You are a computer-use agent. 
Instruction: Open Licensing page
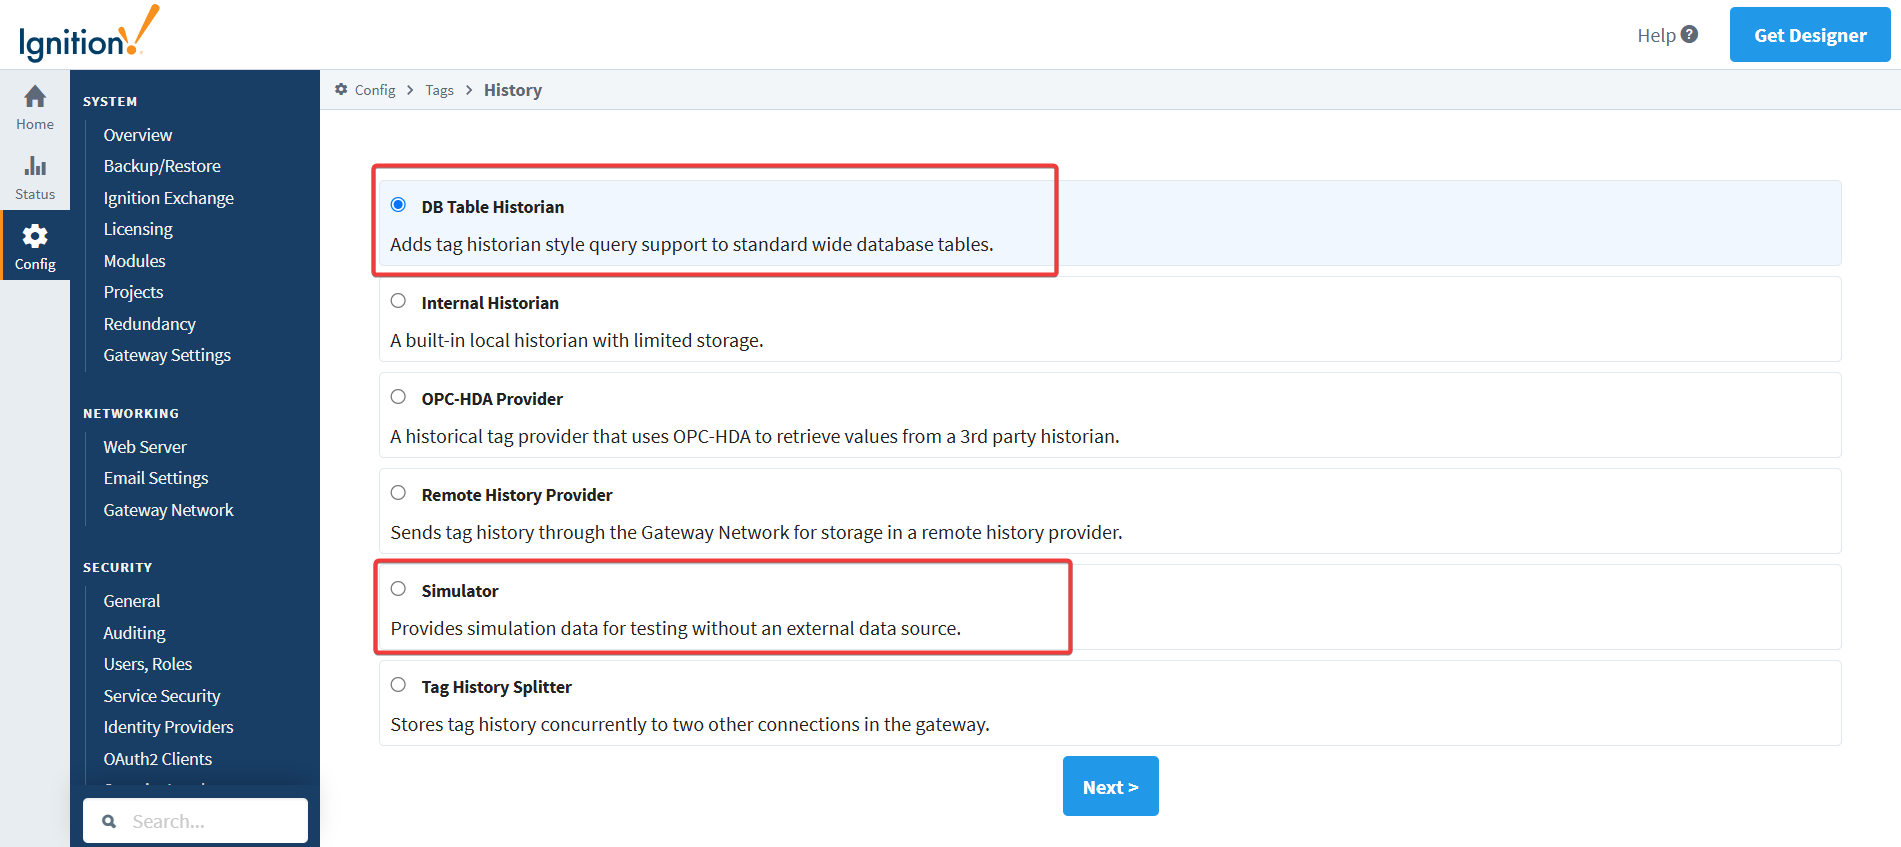[138, 229]
